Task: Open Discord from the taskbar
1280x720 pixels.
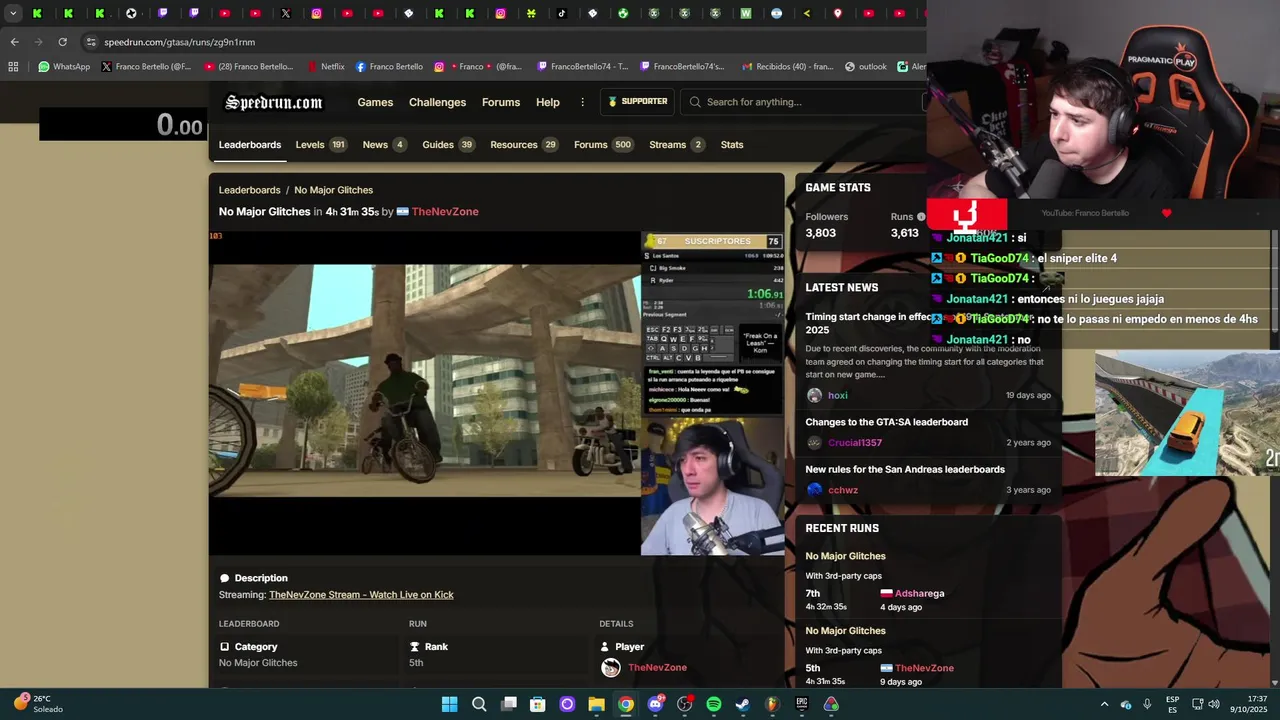Action: pos(655,704)
